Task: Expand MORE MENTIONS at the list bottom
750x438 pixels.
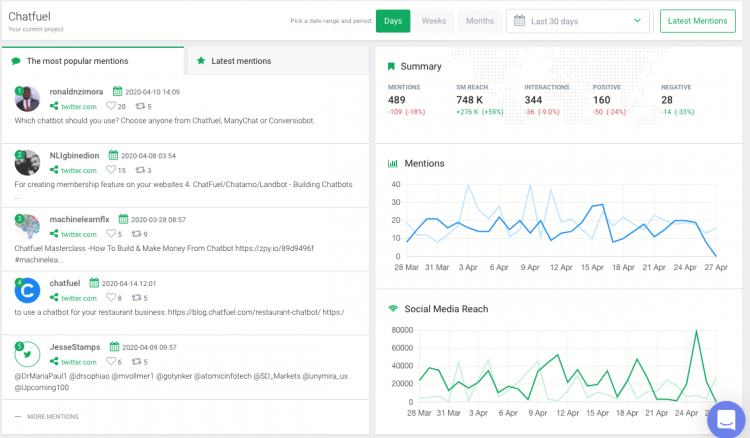Action: 47,416
